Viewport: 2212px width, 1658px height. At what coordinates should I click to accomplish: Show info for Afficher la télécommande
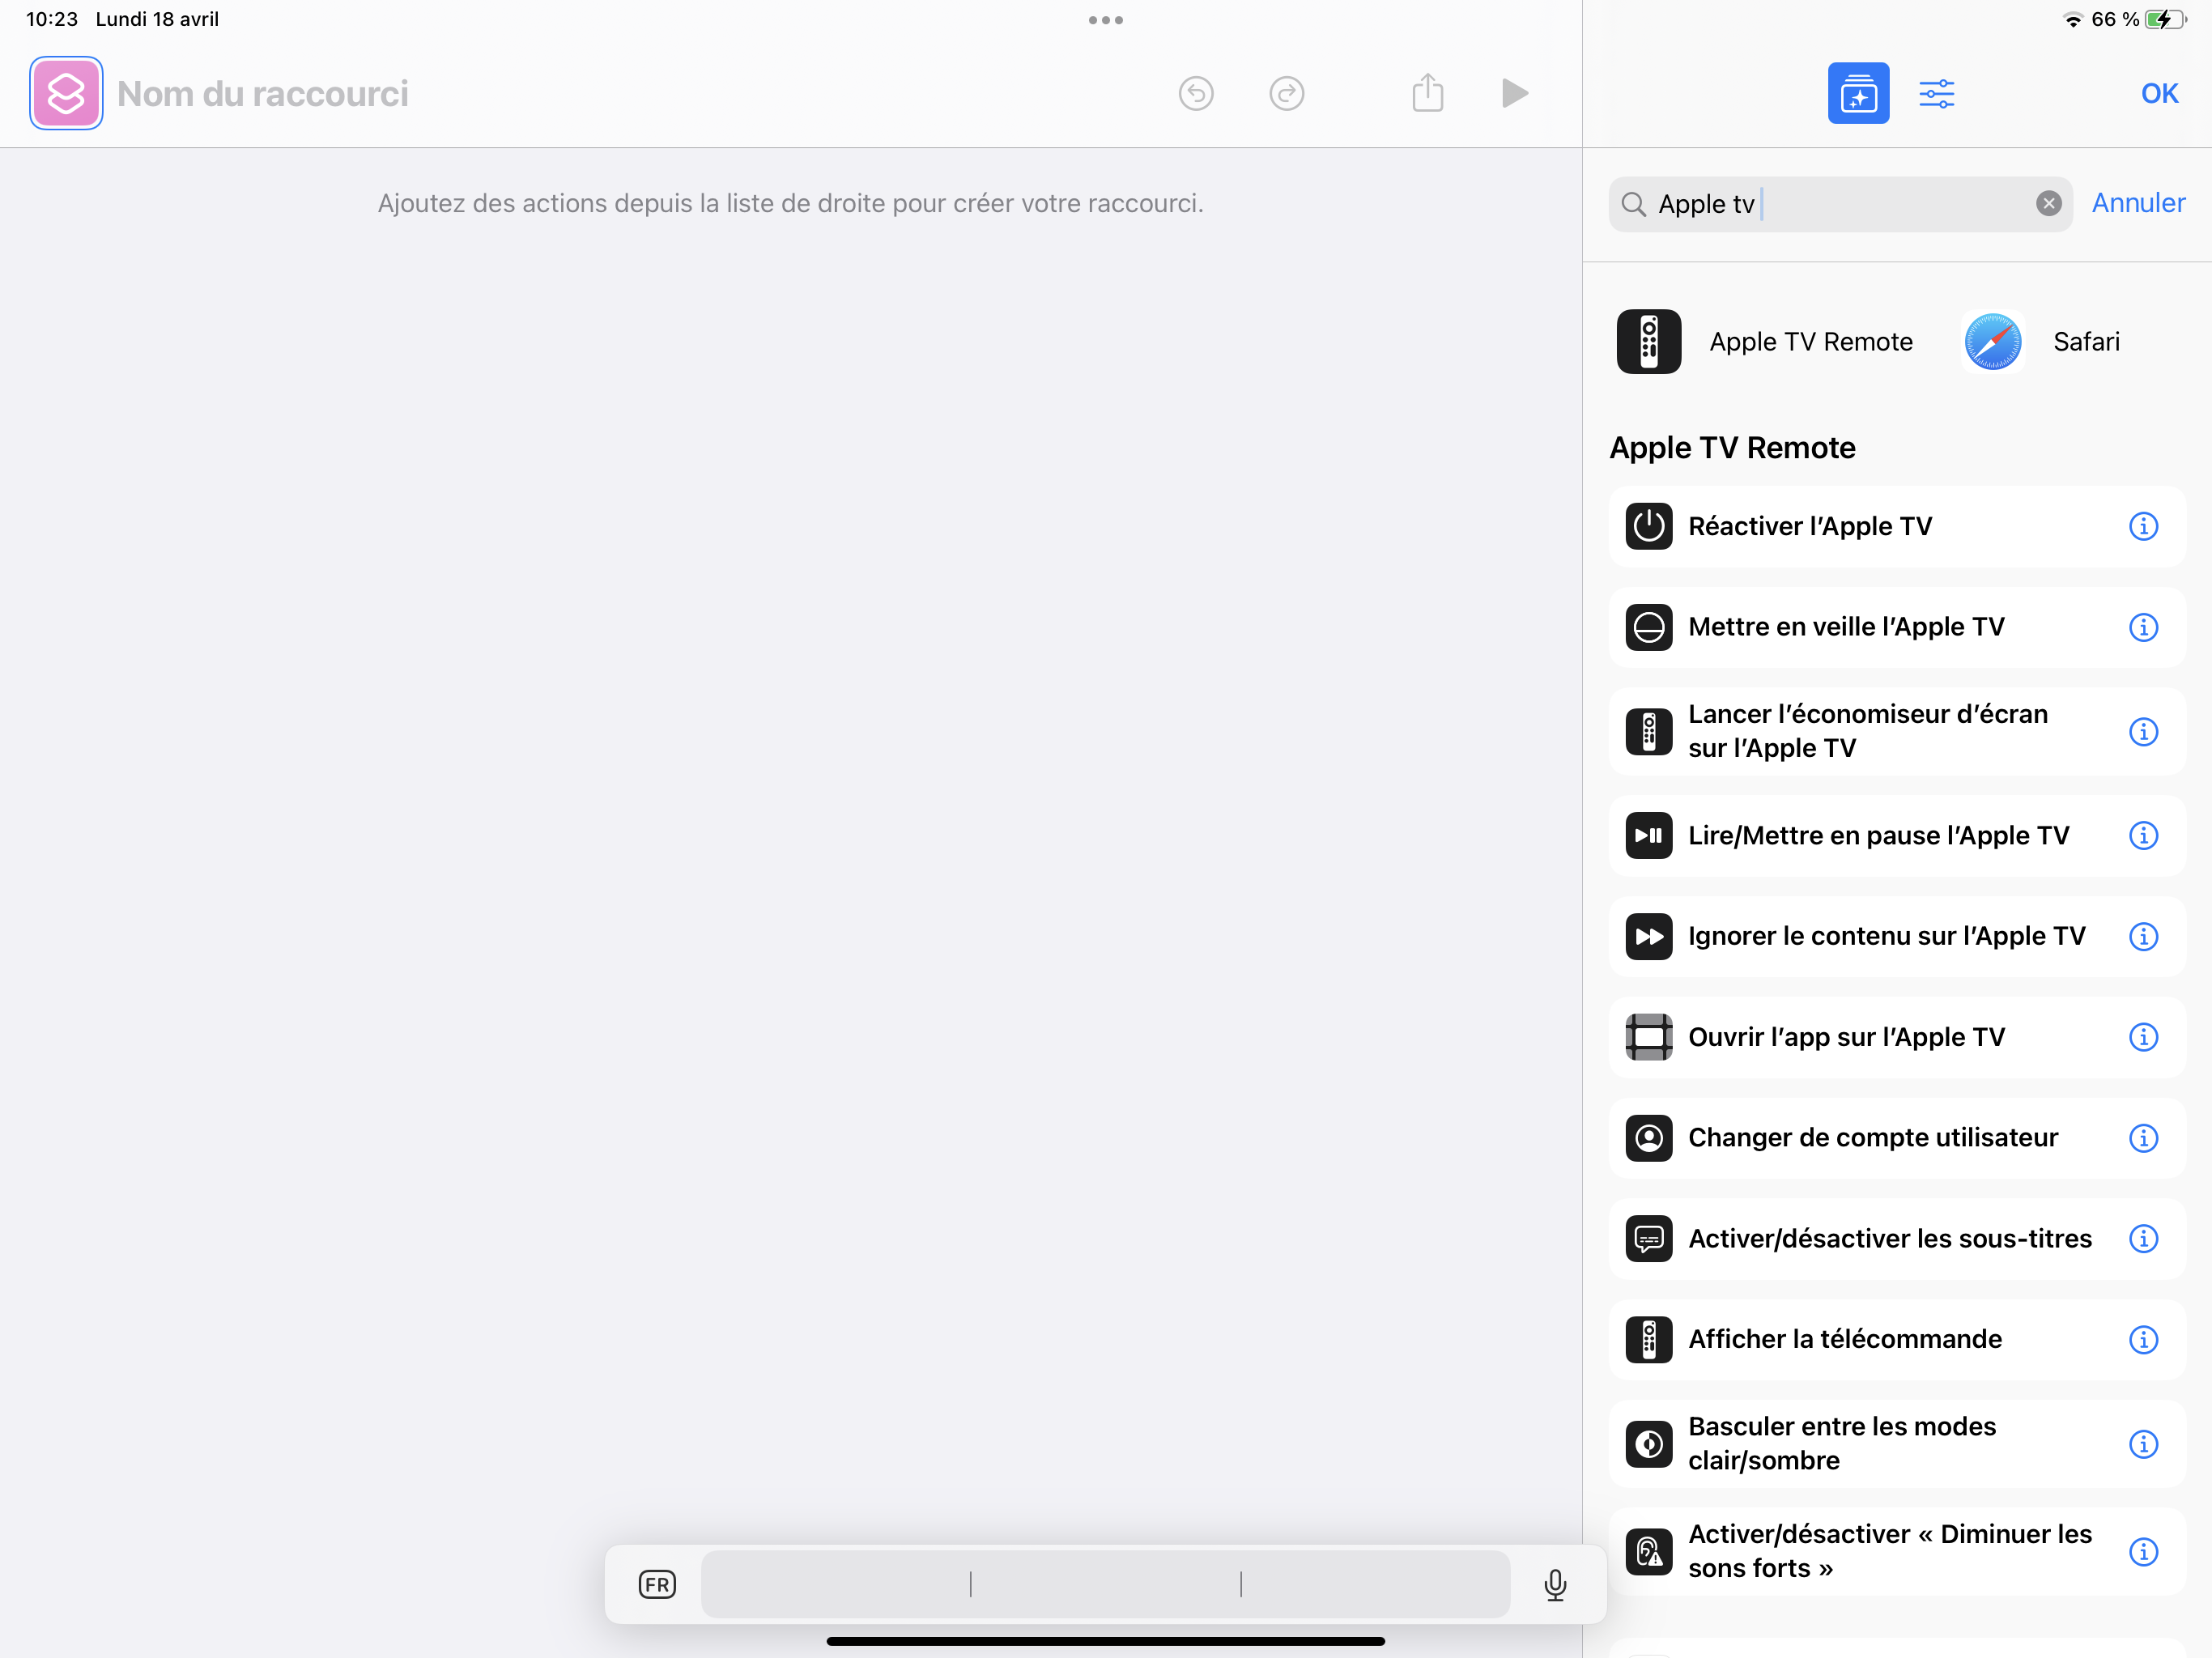[2142, 1339]
